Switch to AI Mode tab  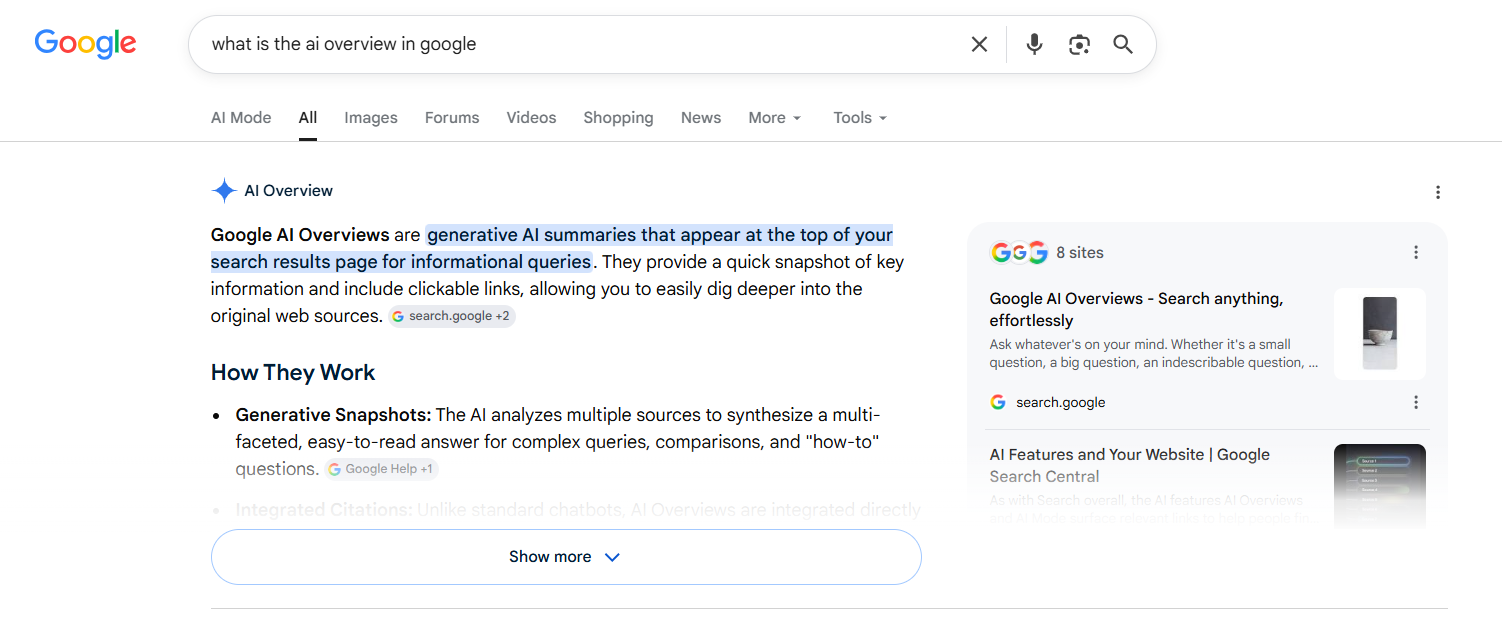[x=241, y=118]
